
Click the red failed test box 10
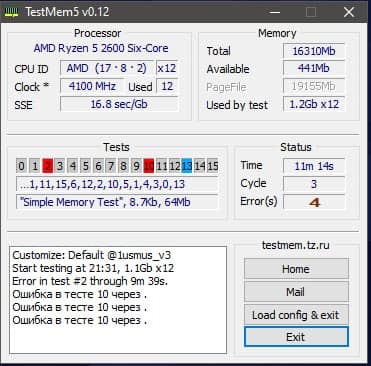pos(149,166)
